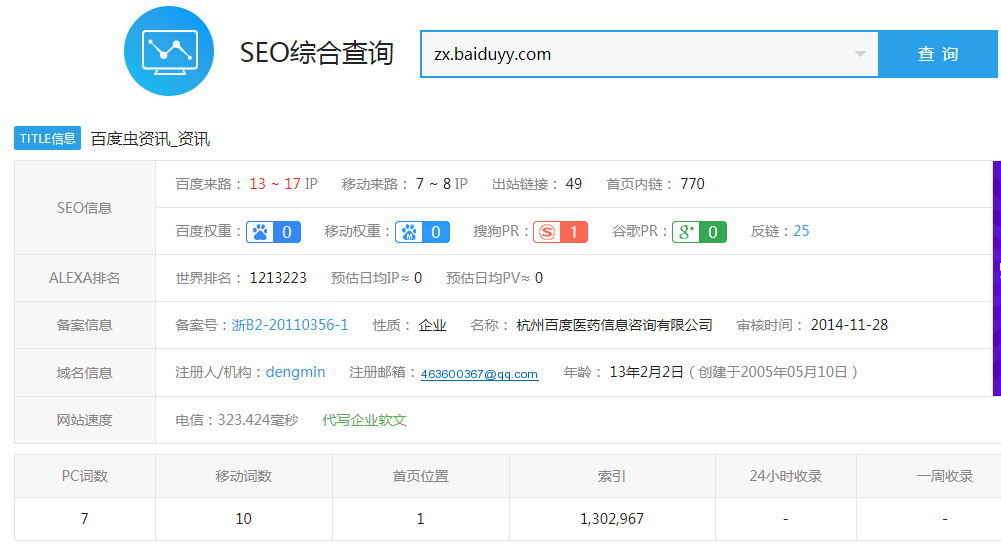The width and height of the screenshot is (1001, 549).
Task: Open the domain input dropdown arrow
Action: (x=860, y=54)
